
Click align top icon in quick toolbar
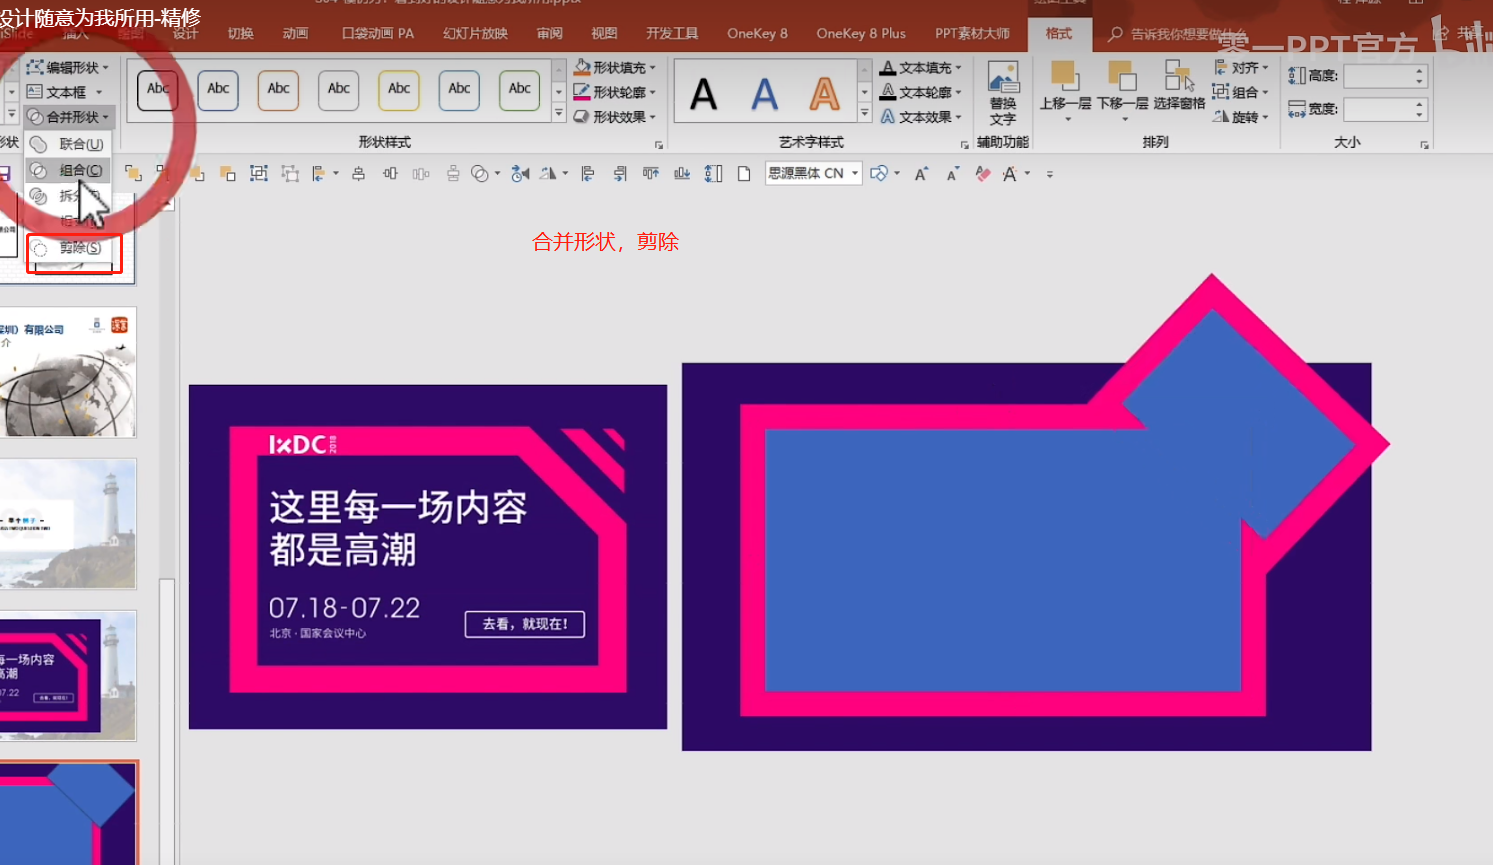coord(651,173)
